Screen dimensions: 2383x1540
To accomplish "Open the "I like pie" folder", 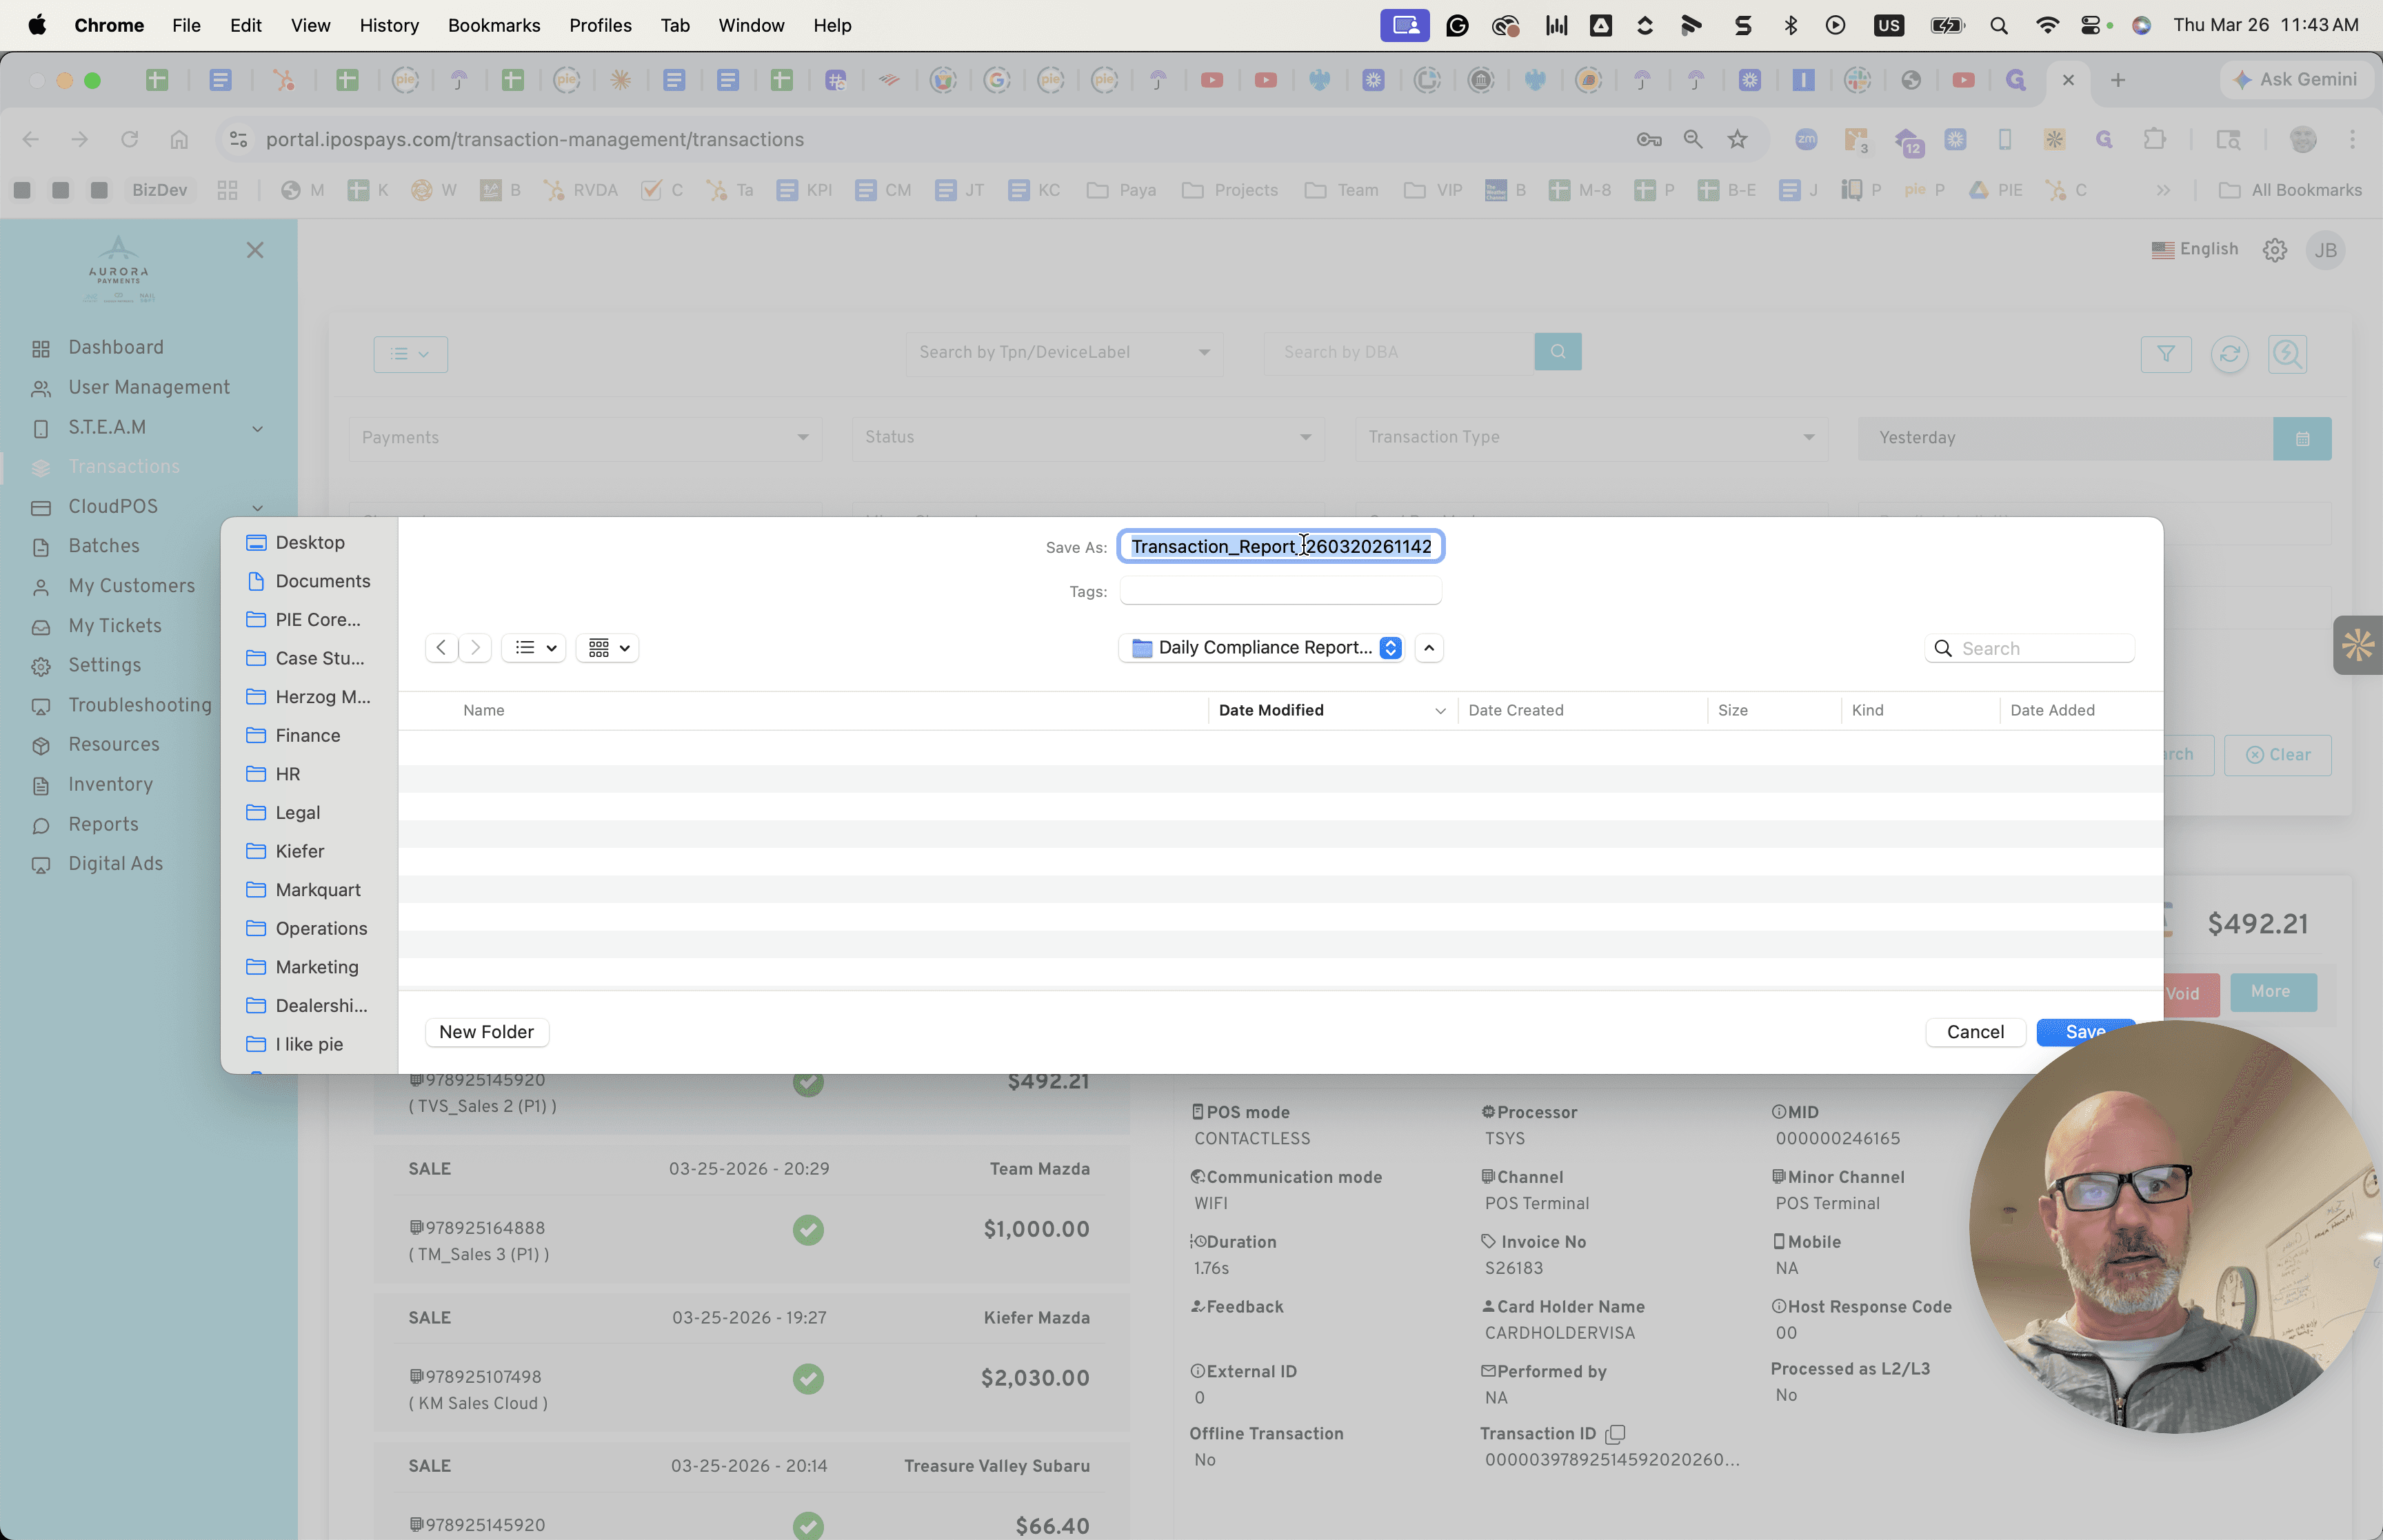I will [x=309, y=1044].
